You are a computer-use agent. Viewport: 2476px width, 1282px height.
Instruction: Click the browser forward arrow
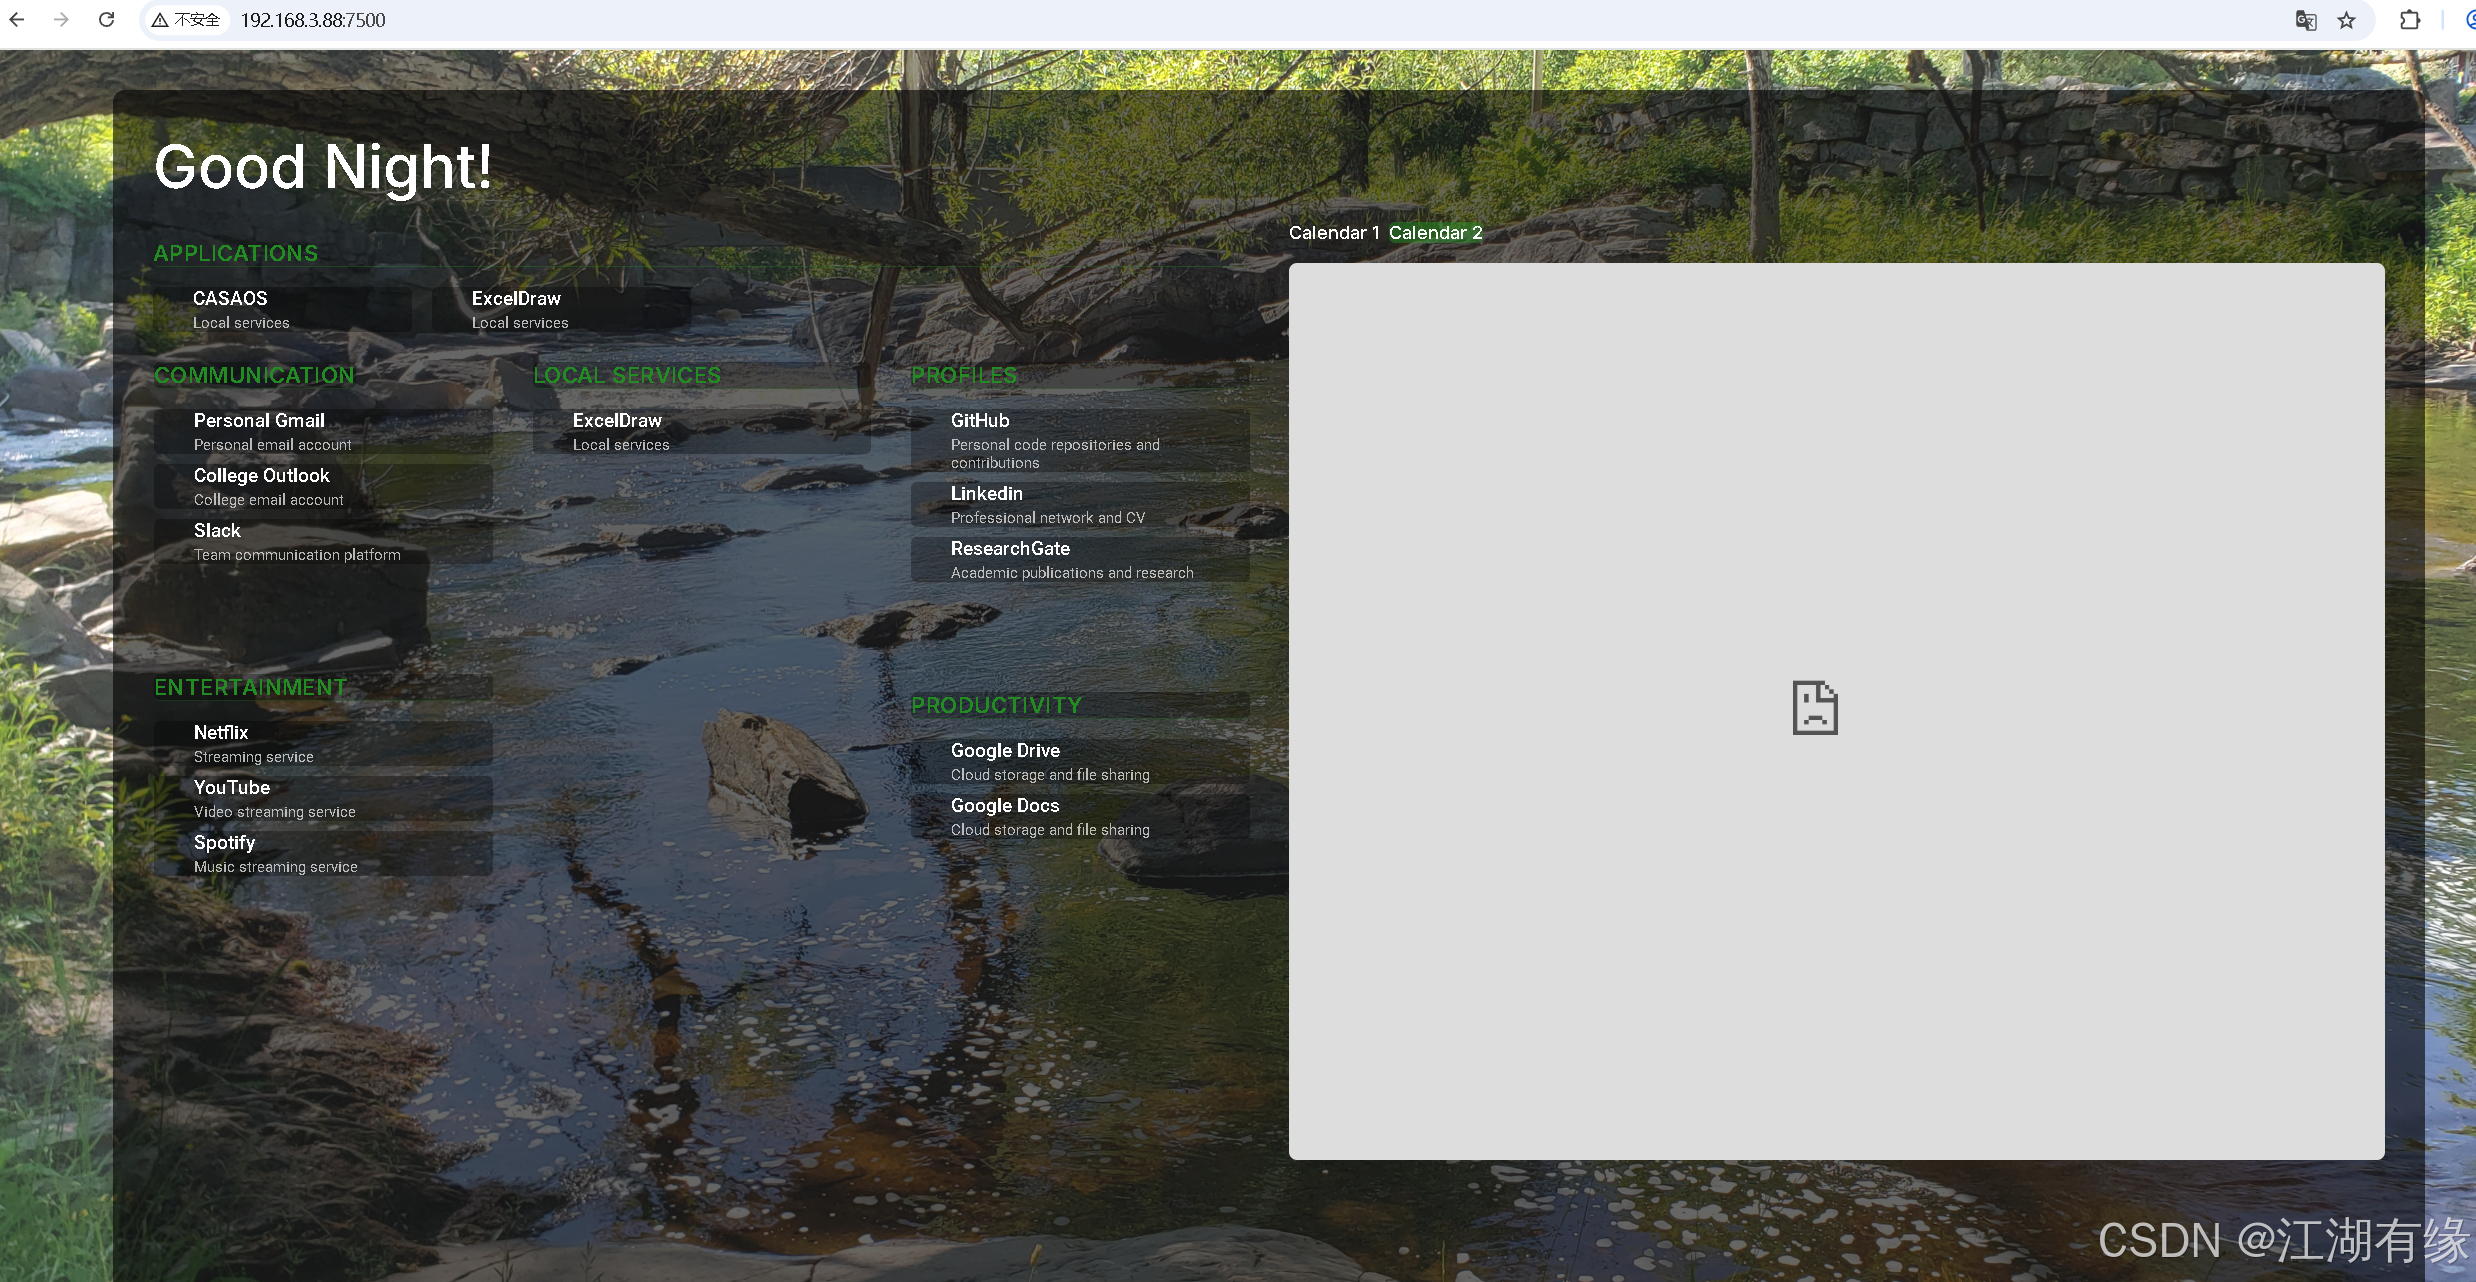(x=61, y=20)
